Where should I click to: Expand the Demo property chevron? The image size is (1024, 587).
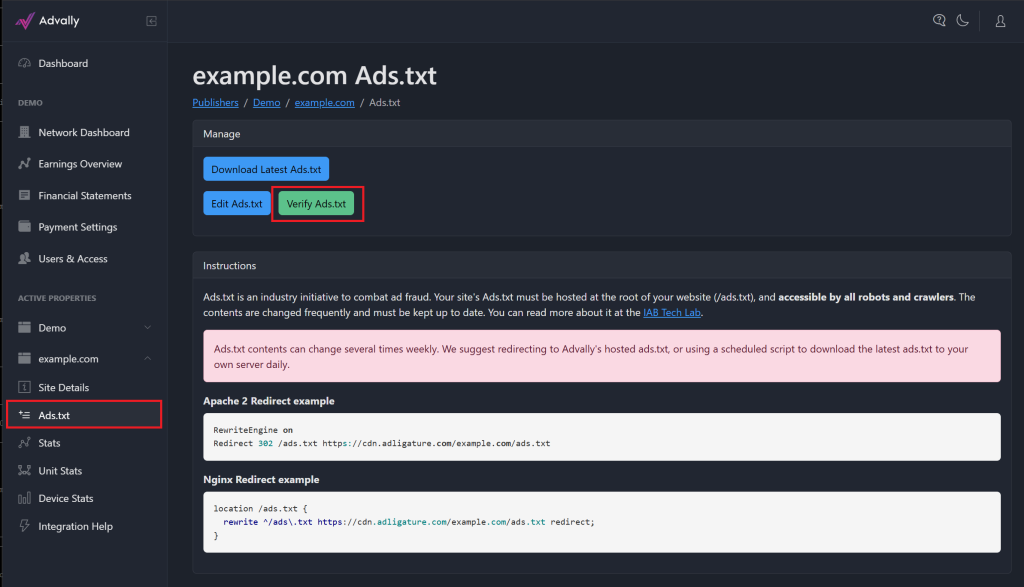148,327
